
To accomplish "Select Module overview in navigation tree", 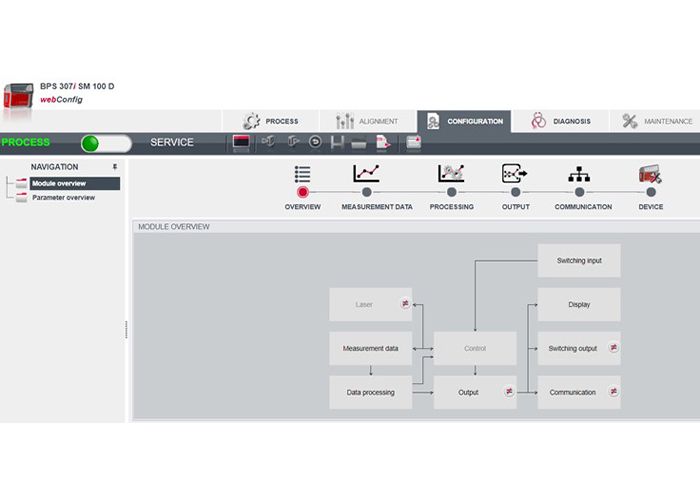I will click(x=75, y=183).
